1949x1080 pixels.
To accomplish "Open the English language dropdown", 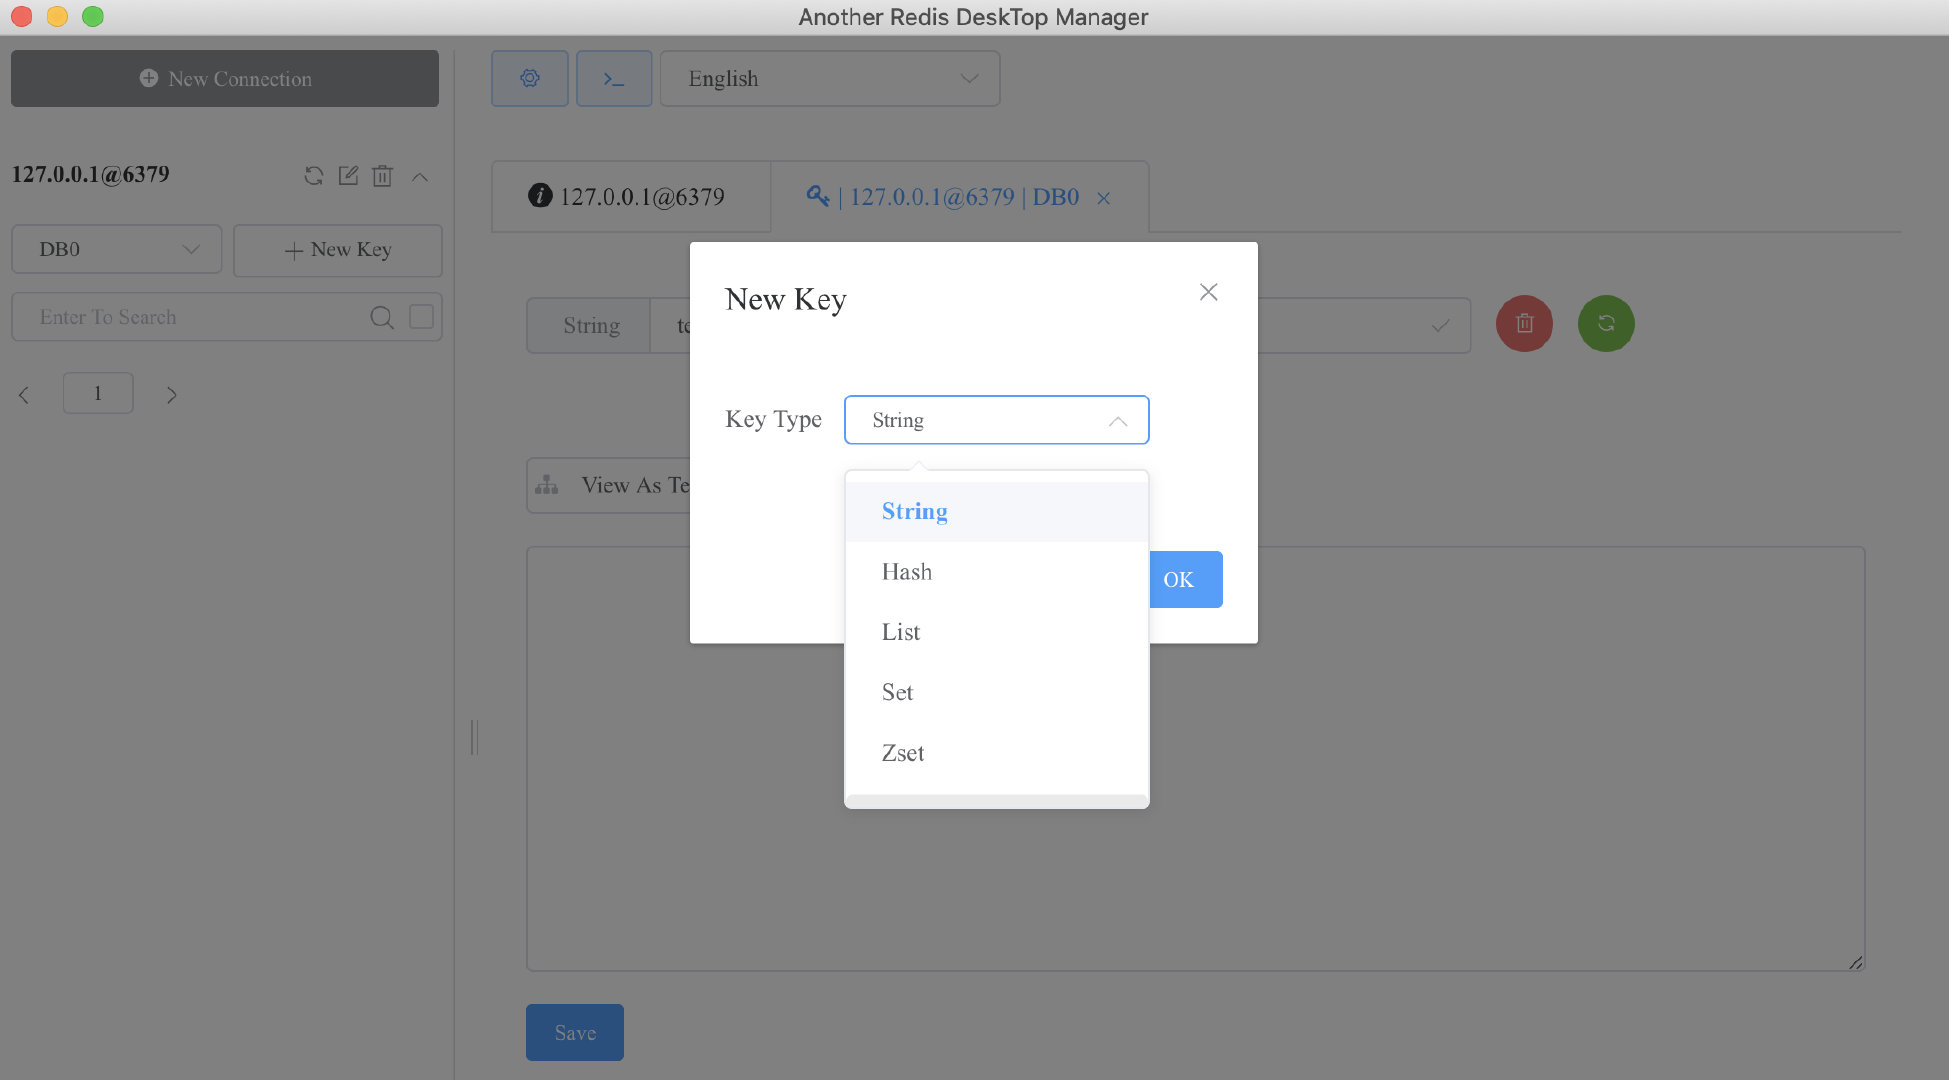I will (830, 78).
